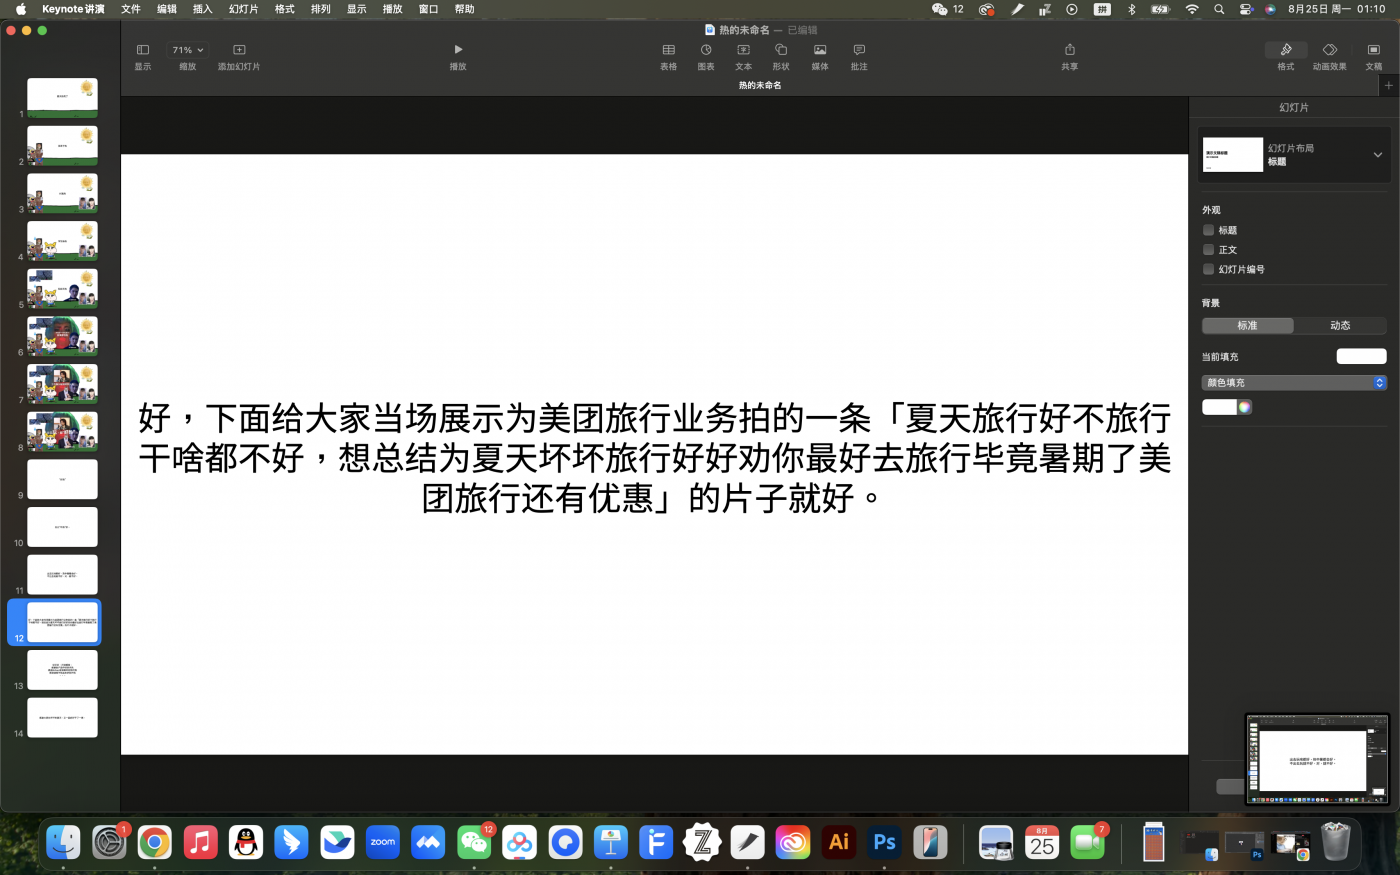
Task: Click the 共享 share icon
Action: (1070, 50)
